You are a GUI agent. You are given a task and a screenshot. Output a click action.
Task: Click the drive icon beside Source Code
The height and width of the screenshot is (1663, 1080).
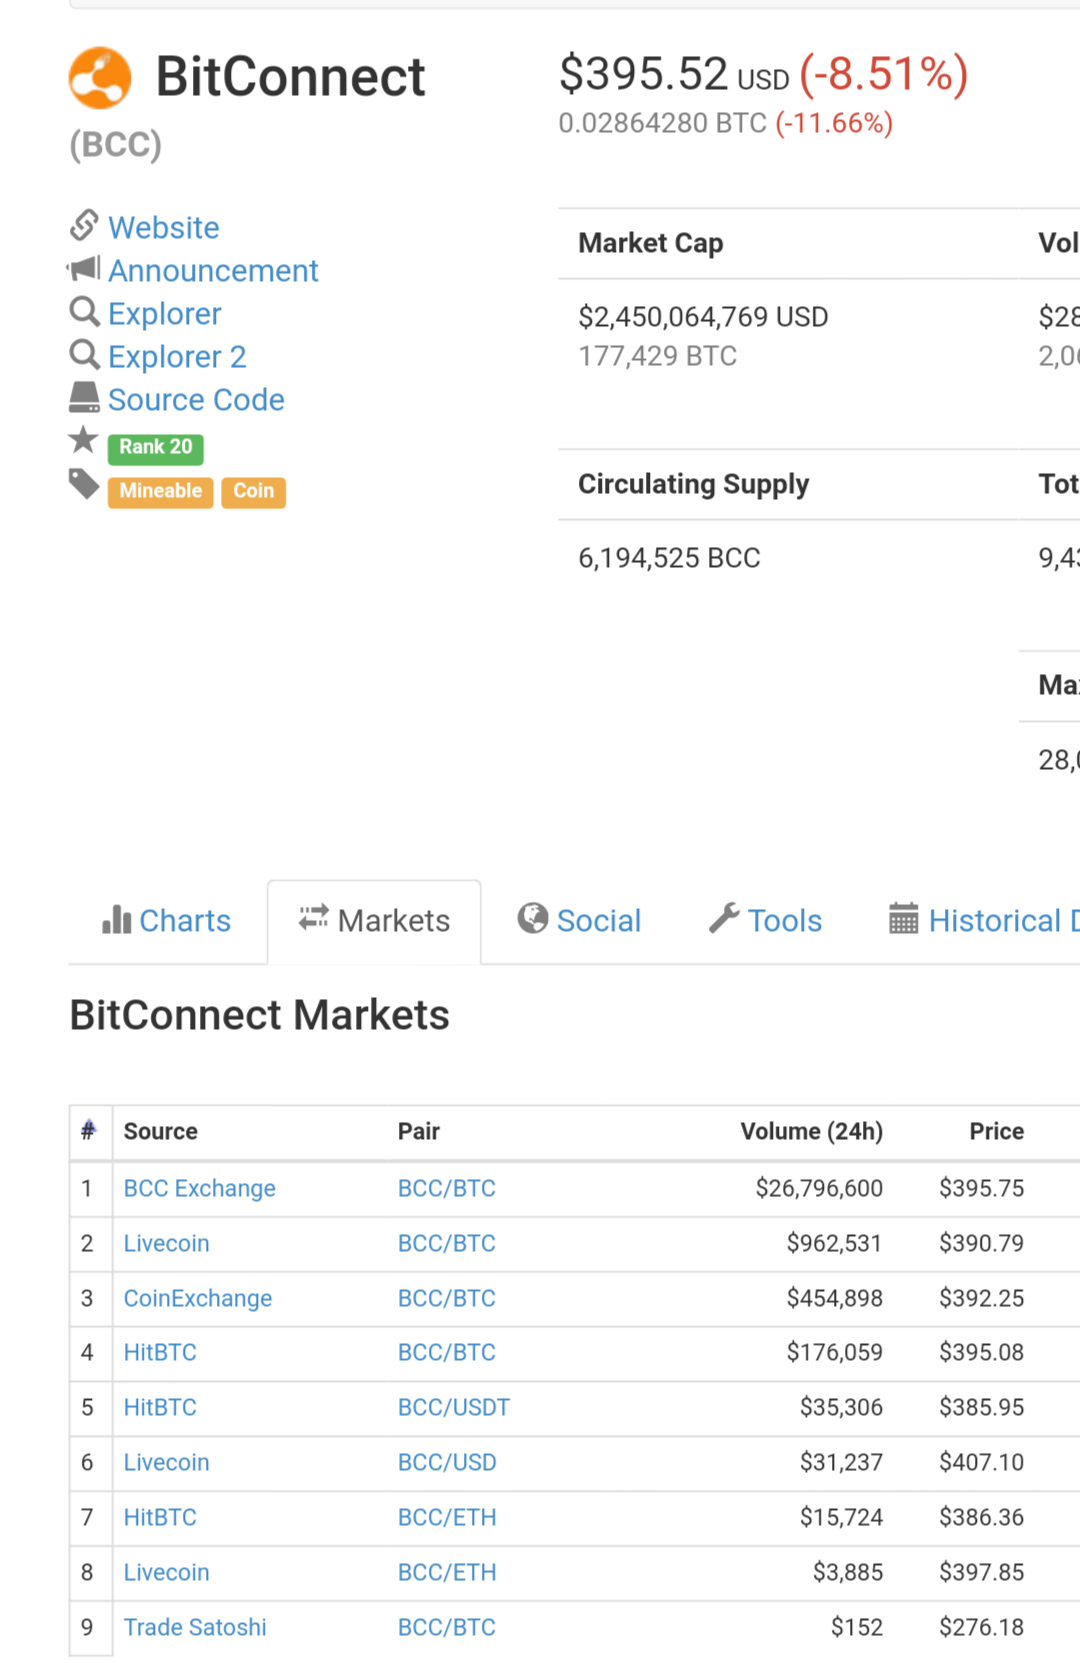(x=84, y=398)
